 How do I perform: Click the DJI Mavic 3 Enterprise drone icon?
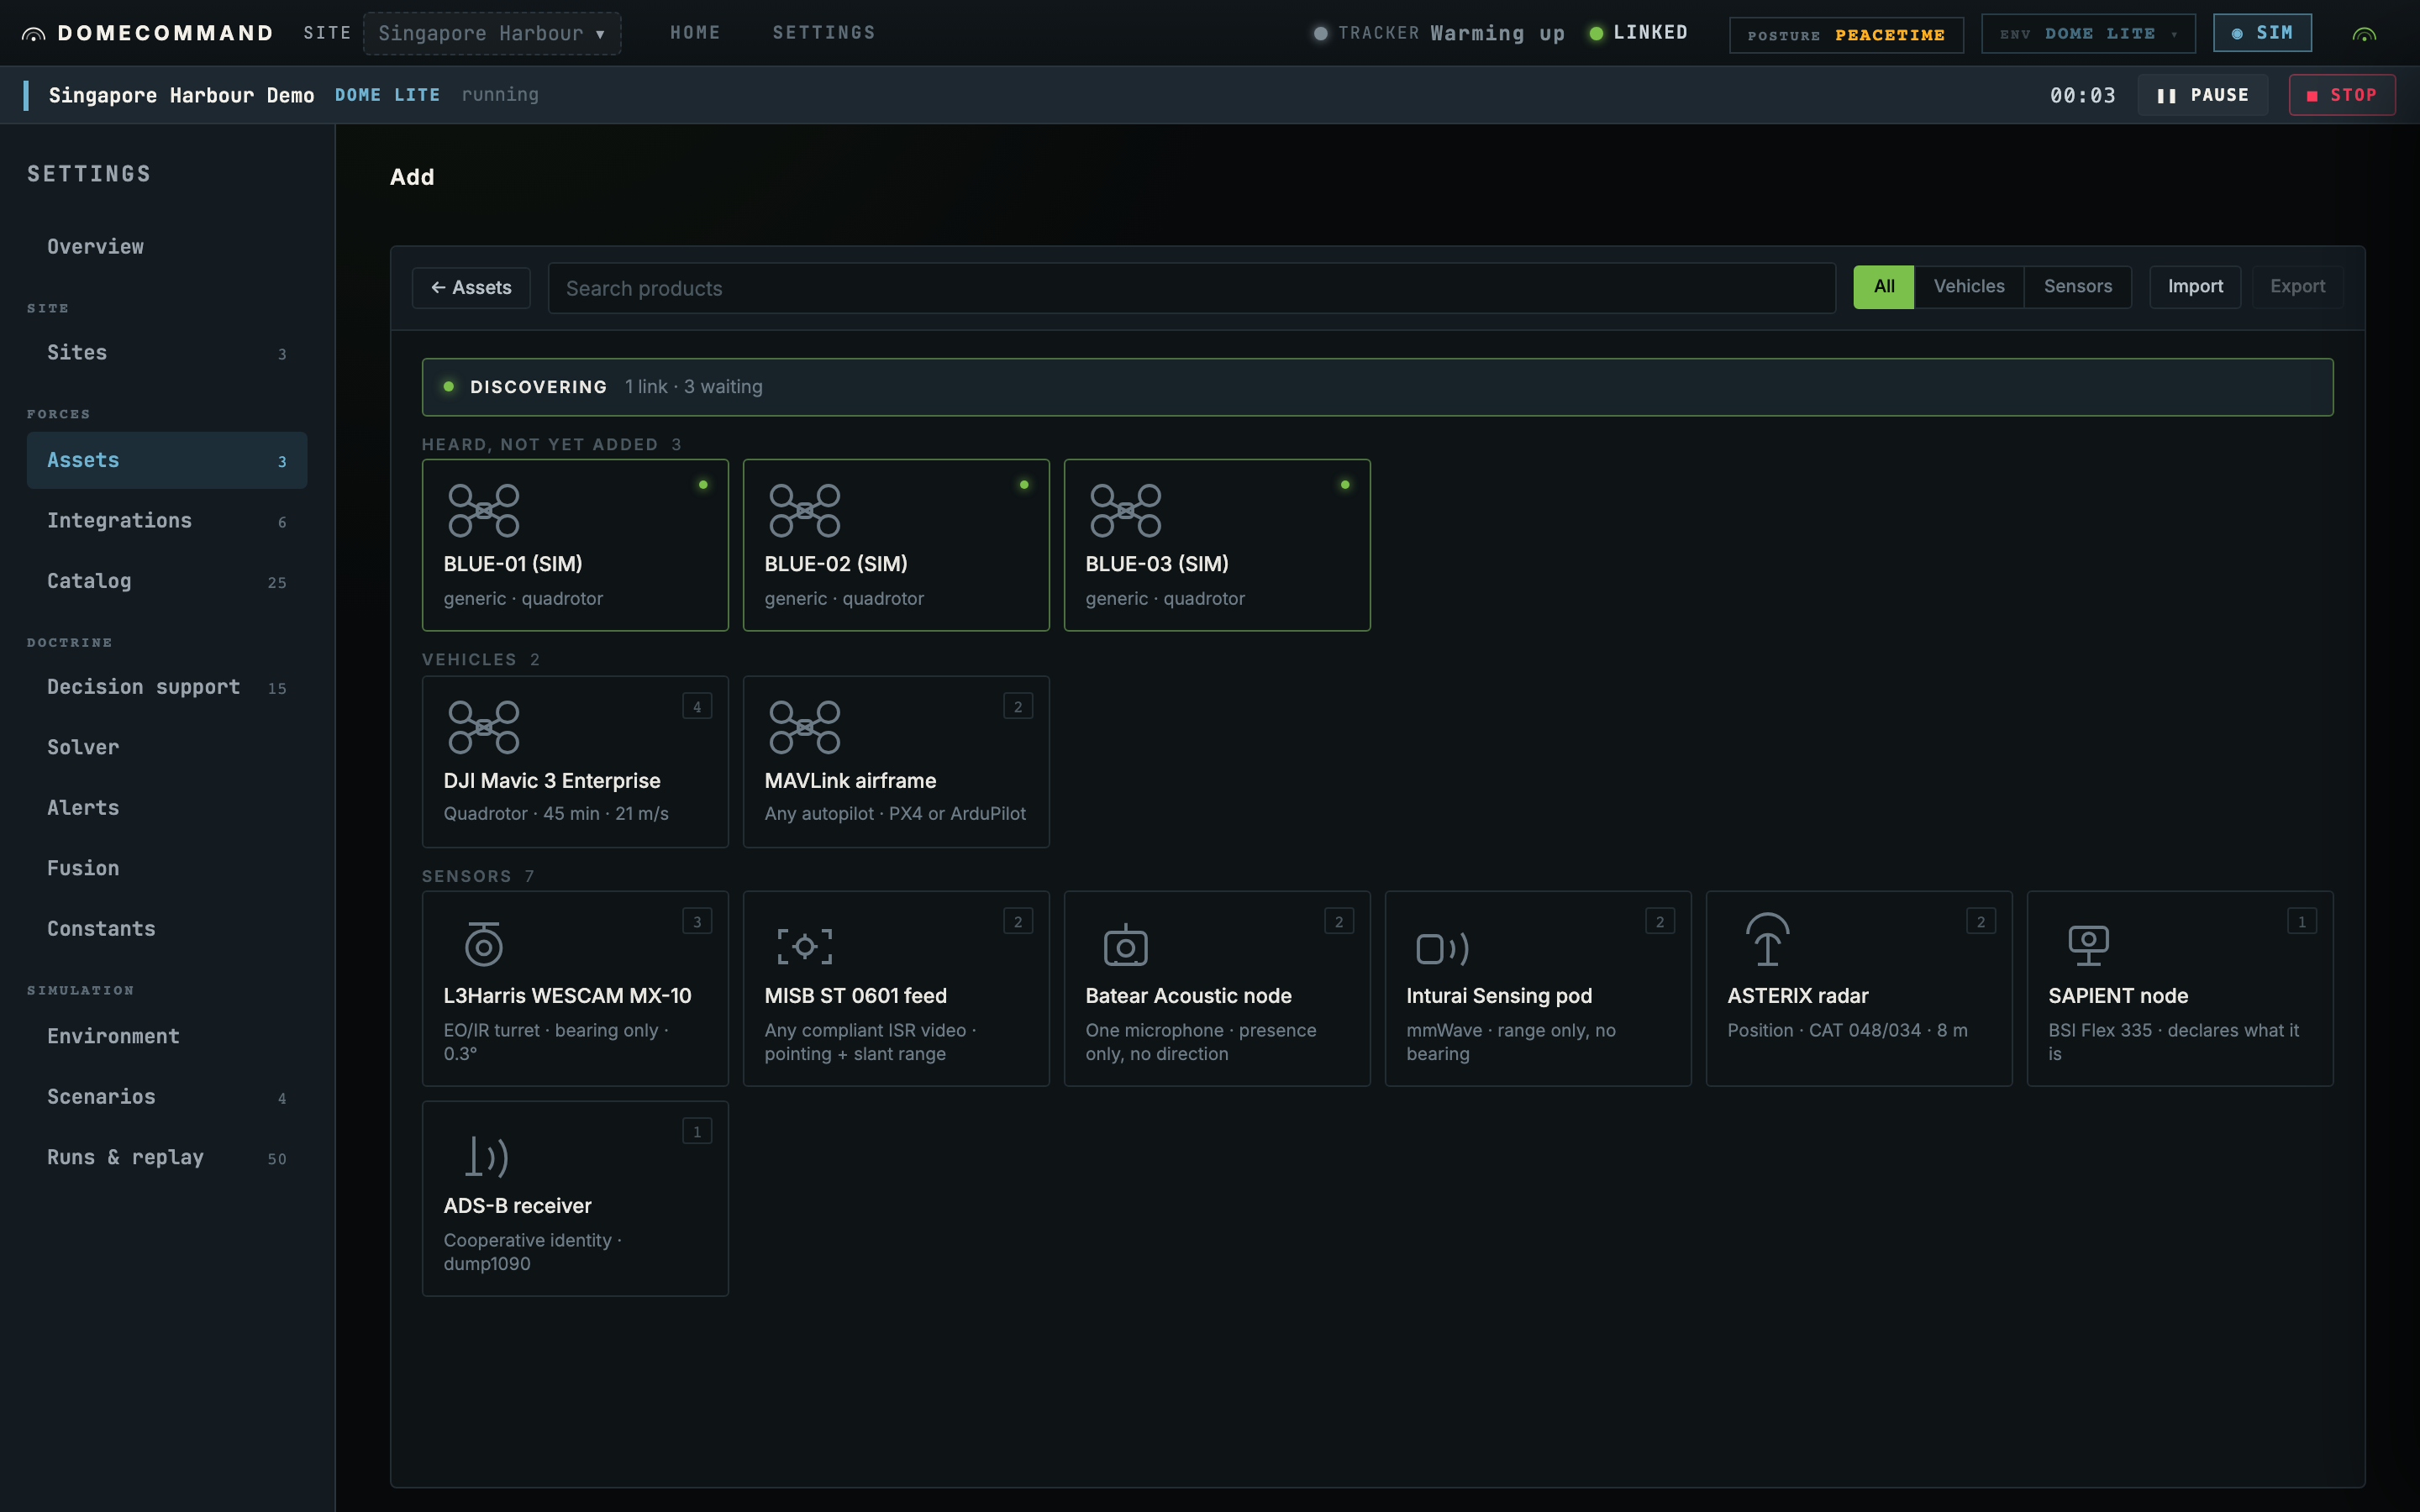pos(484,727)
